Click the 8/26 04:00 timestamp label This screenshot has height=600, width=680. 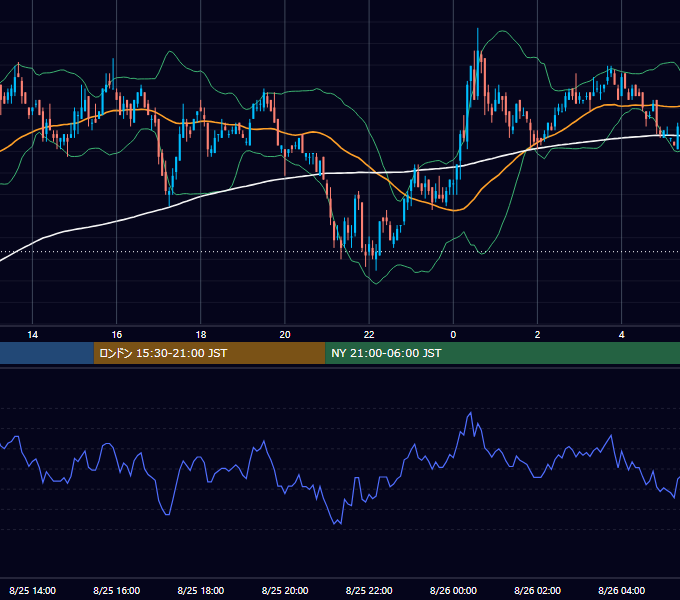click(621, 590)
